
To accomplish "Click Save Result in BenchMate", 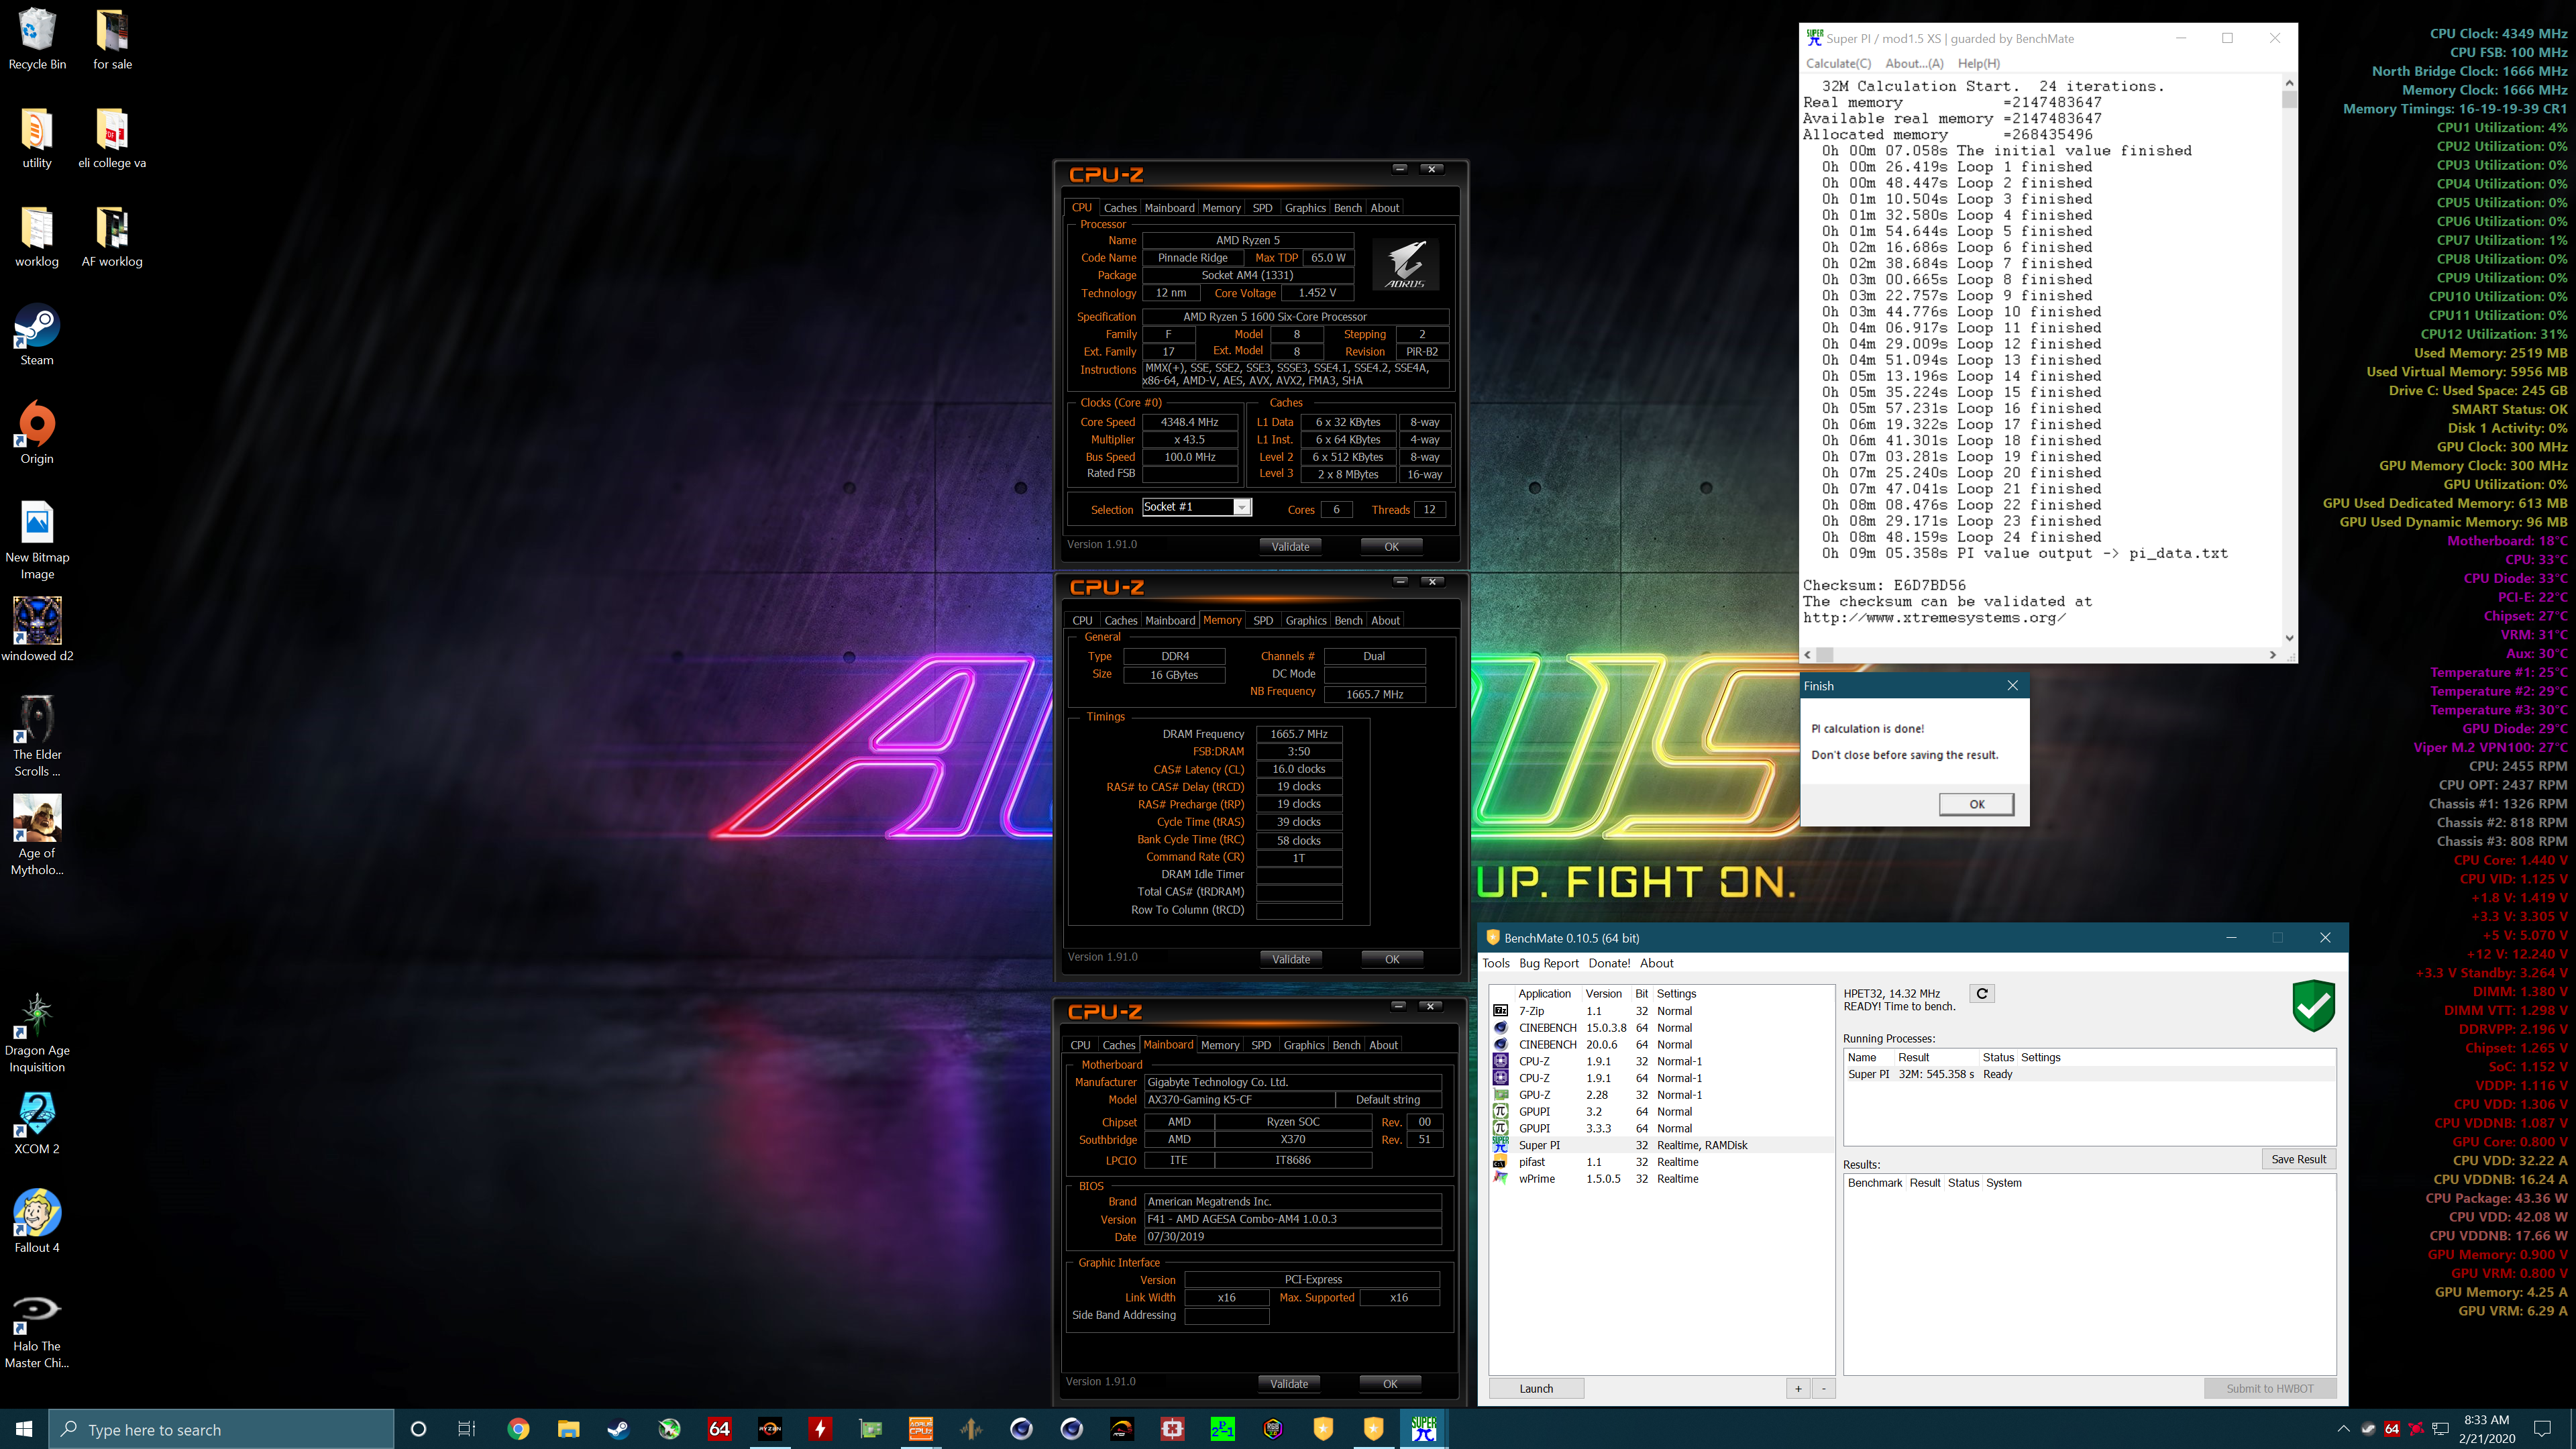I will pyautogui.click(x=2298, y=1159).
